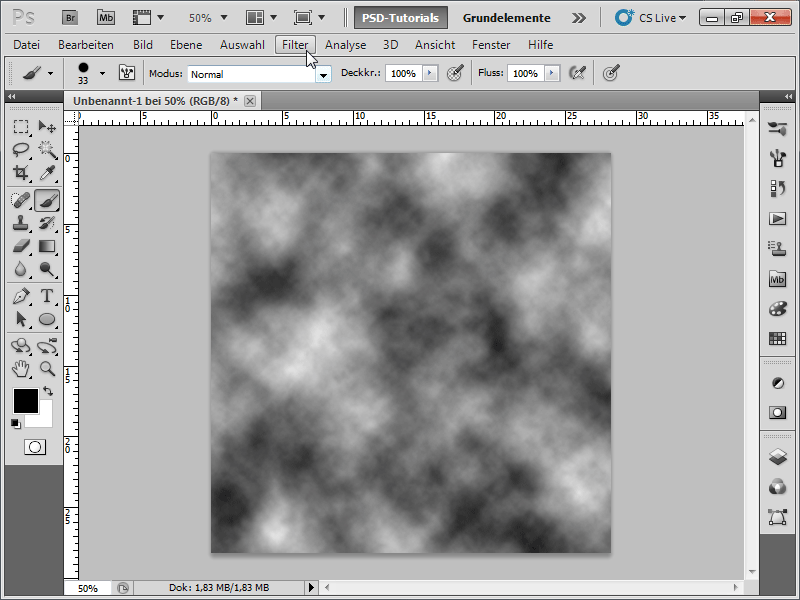Viewport: 800px width, 600px height.
Task: Select the Clone Stamp tool
Action: 21,223
